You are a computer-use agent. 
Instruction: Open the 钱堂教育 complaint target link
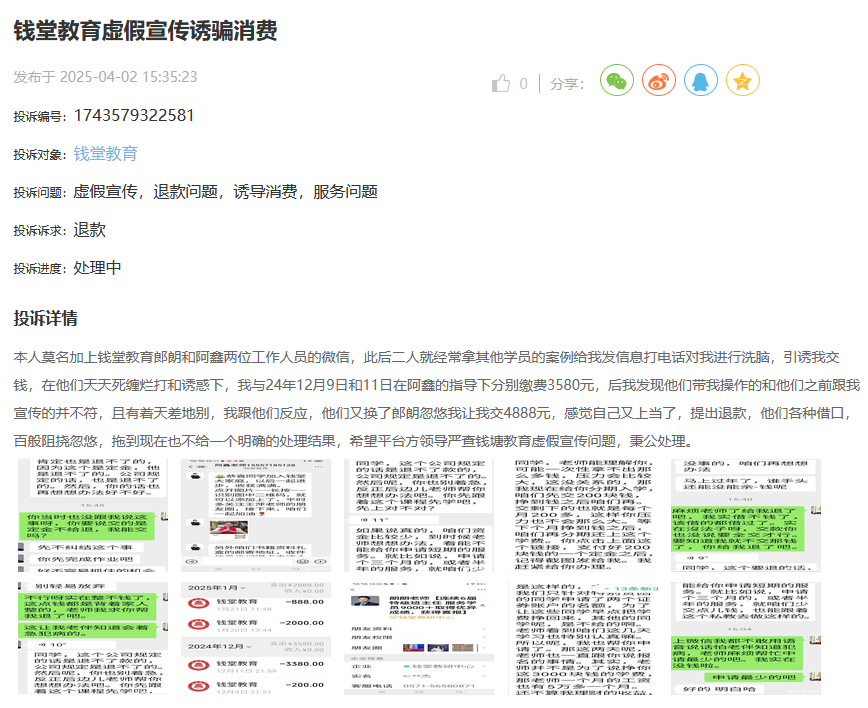coord(105,153)
